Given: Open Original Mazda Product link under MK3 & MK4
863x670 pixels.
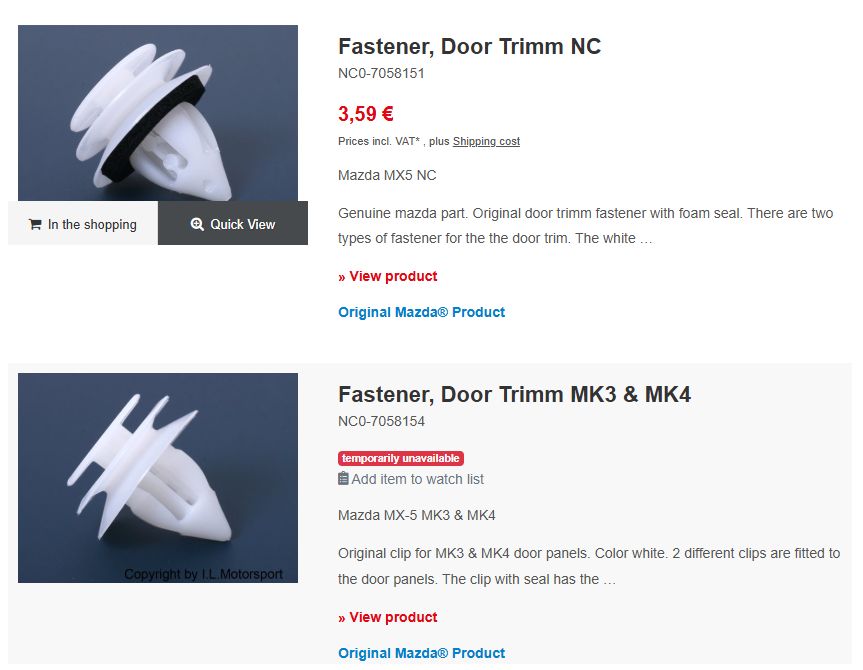Looking at the screenshot, I should 421,653.
